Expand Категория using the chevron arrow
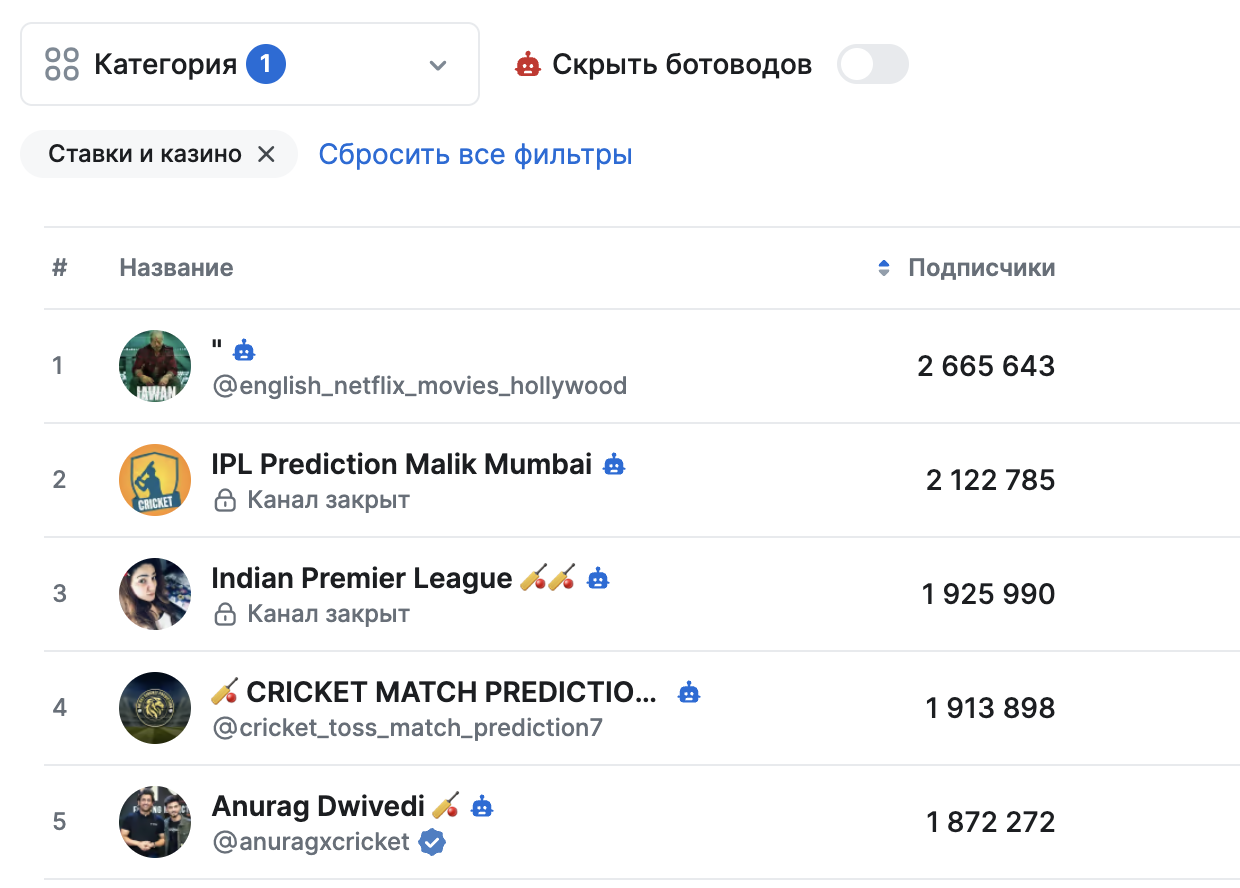The image size is (1240, 888). [437, 66]
